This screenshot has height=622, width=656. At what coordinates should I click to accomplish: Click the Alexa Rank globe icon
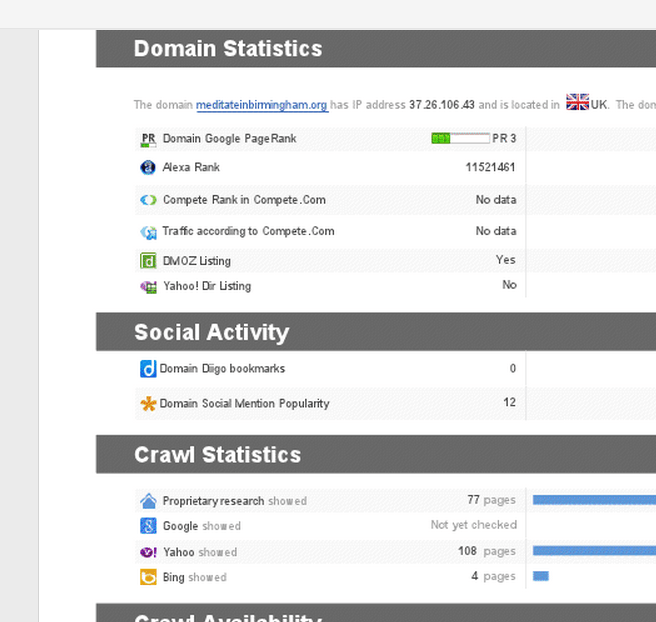(148, 167)
